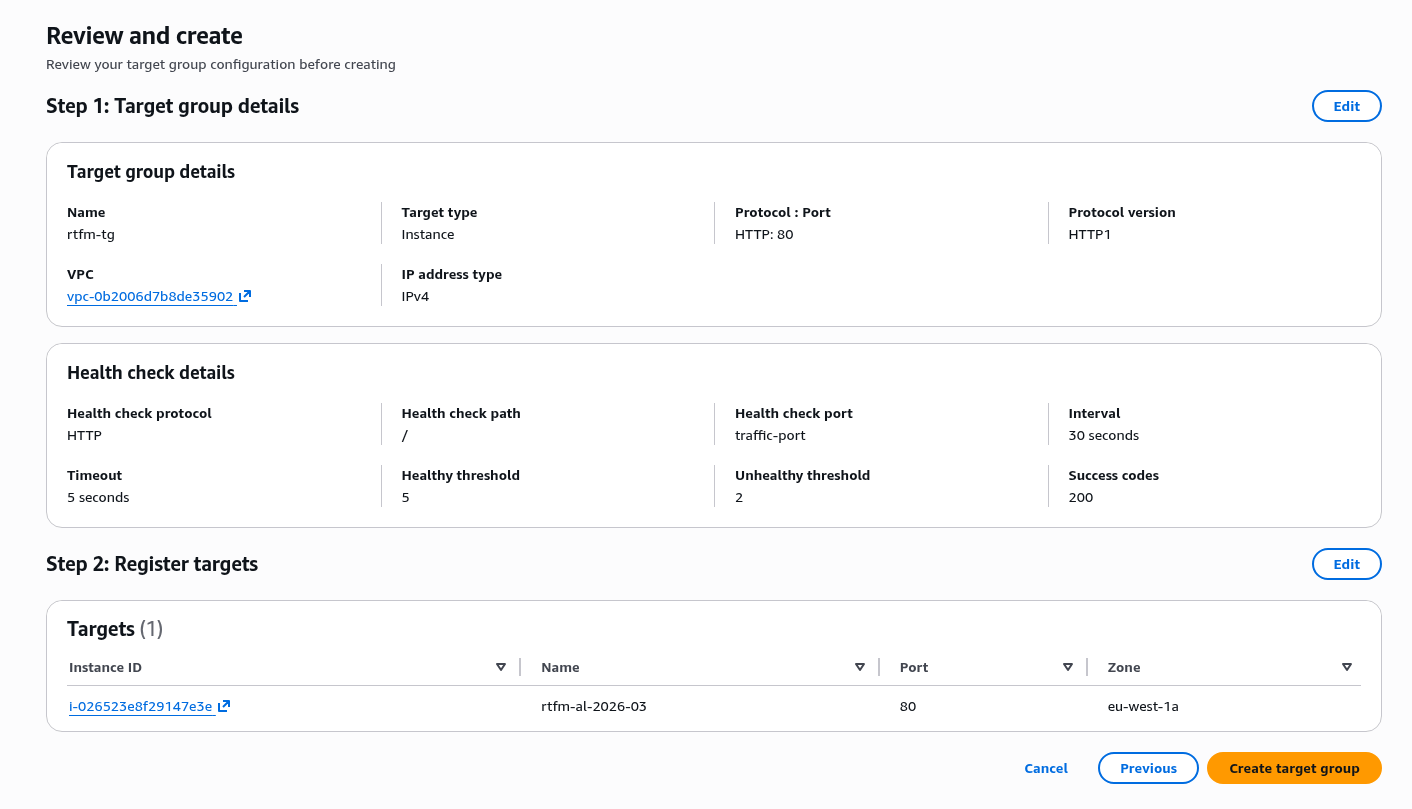Select HTTP1 protocol version value
Screen dimensions: 1412x809
point(1090,234)
